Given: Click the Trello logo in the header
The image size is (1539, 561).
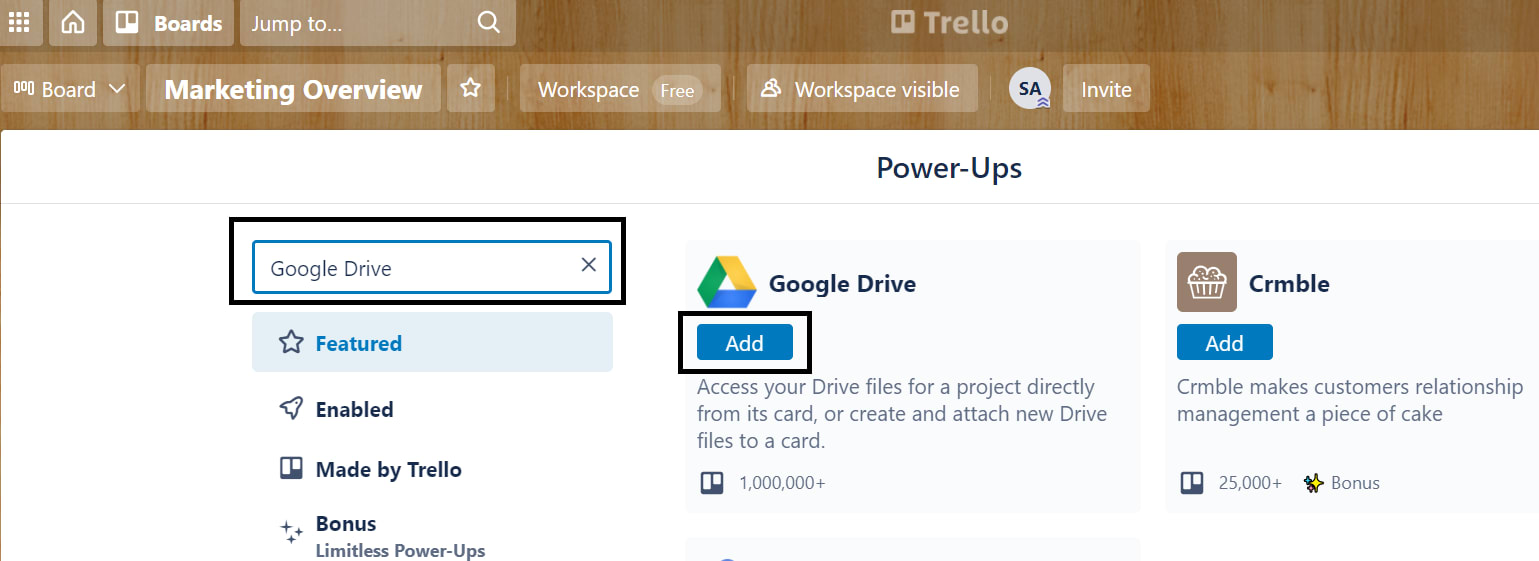Looking at the screenshot, I should click(x=949, y=22).
